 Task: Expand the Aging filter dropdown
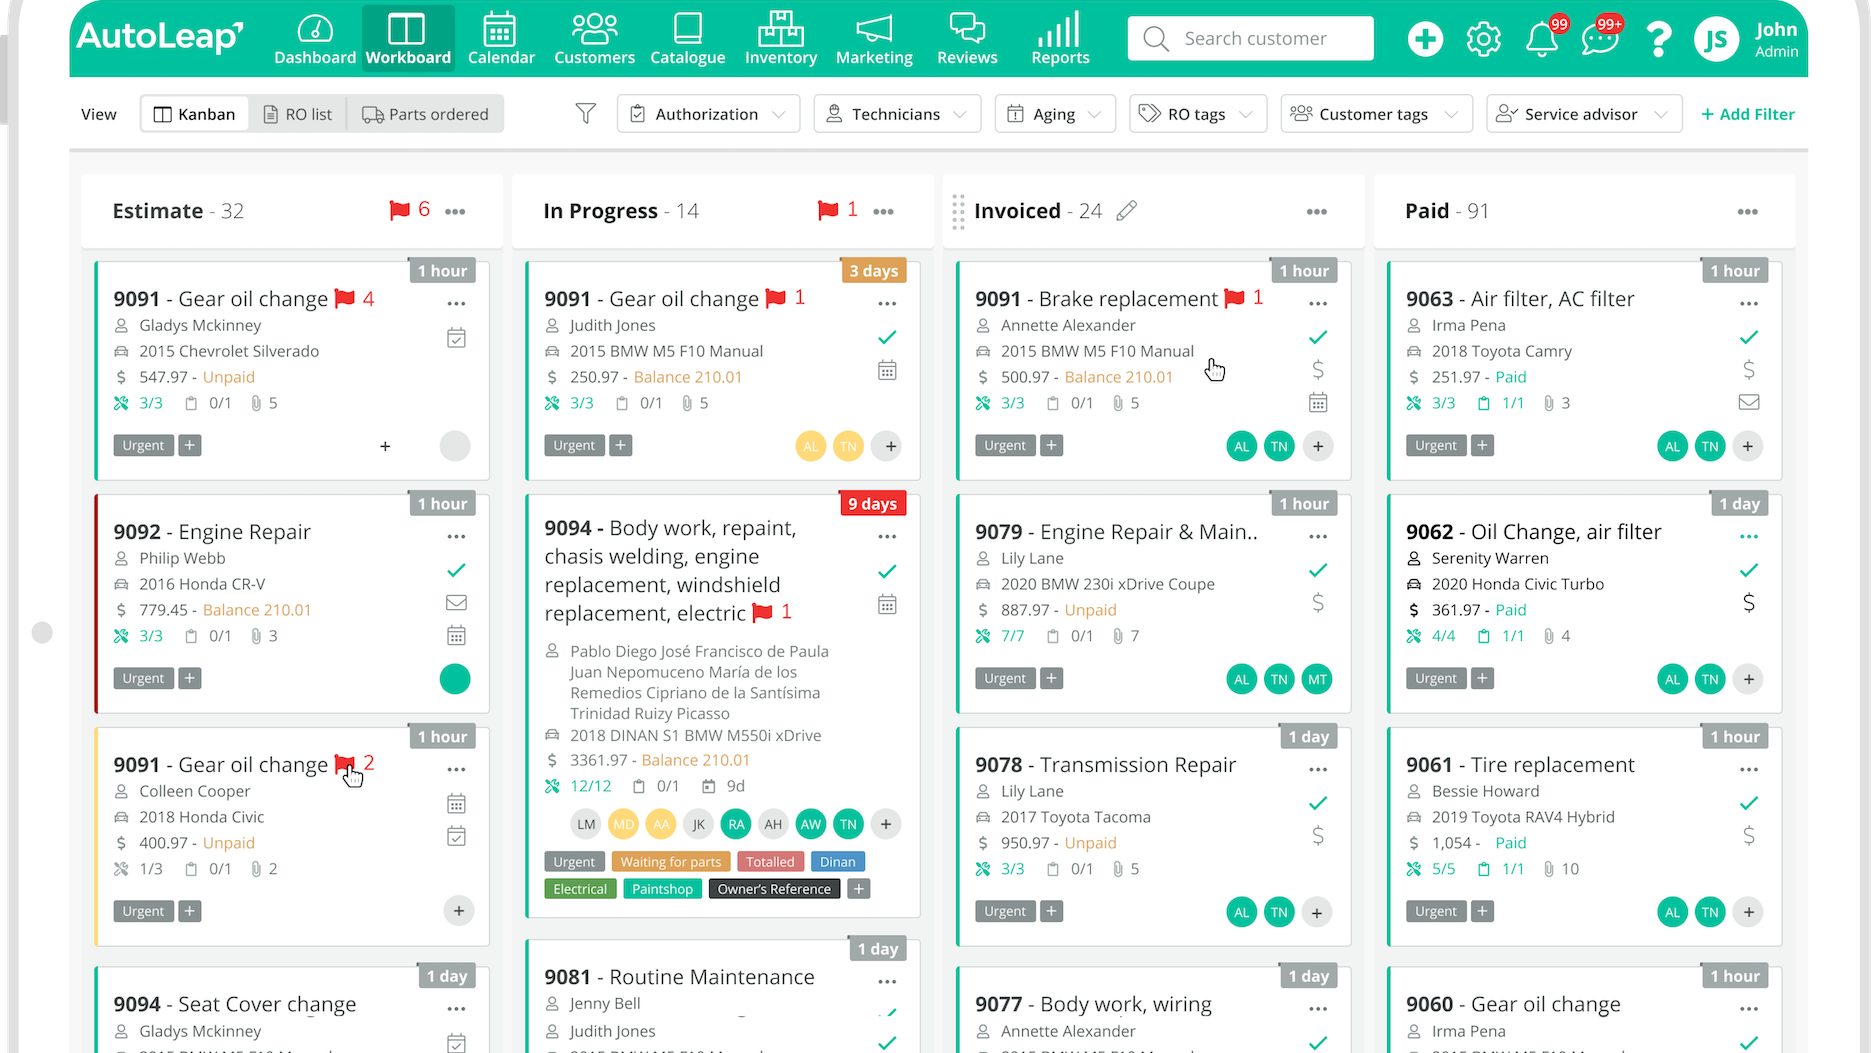coord(1055,114)
